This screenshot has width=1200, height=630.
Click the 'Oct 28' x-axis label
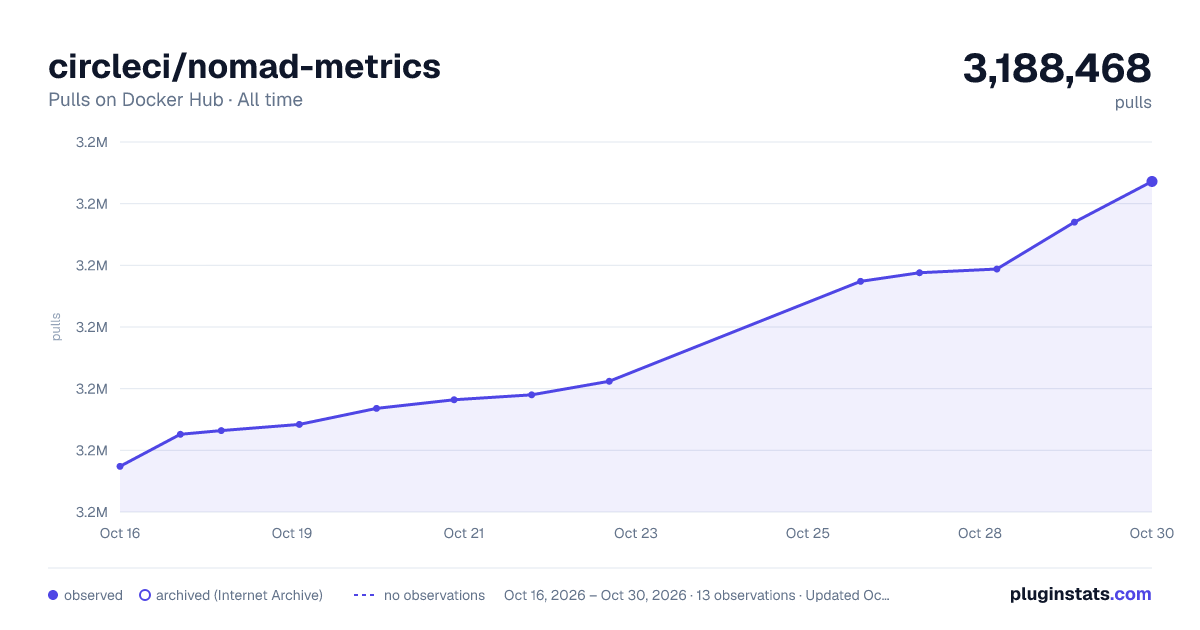(x=980, y=533)
